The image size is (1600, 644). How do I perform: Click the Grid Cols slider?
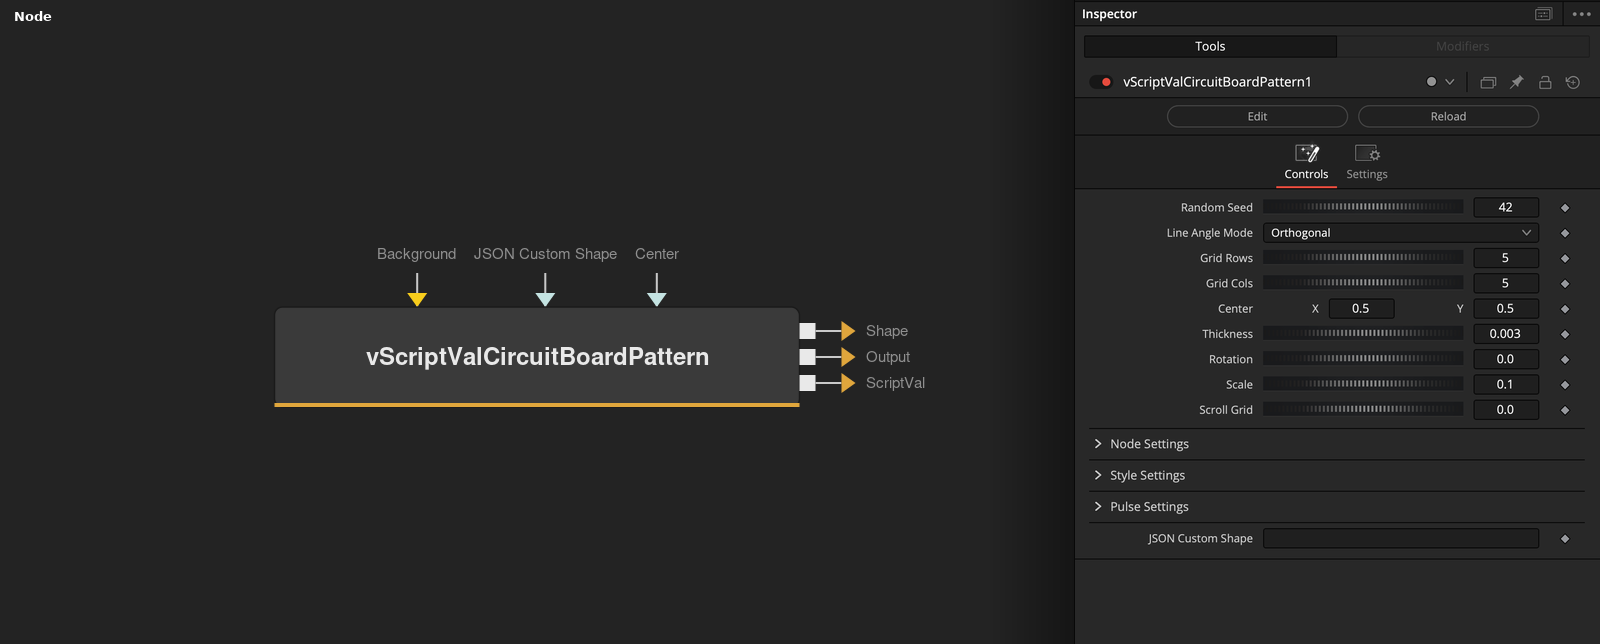pos(1363,283)
